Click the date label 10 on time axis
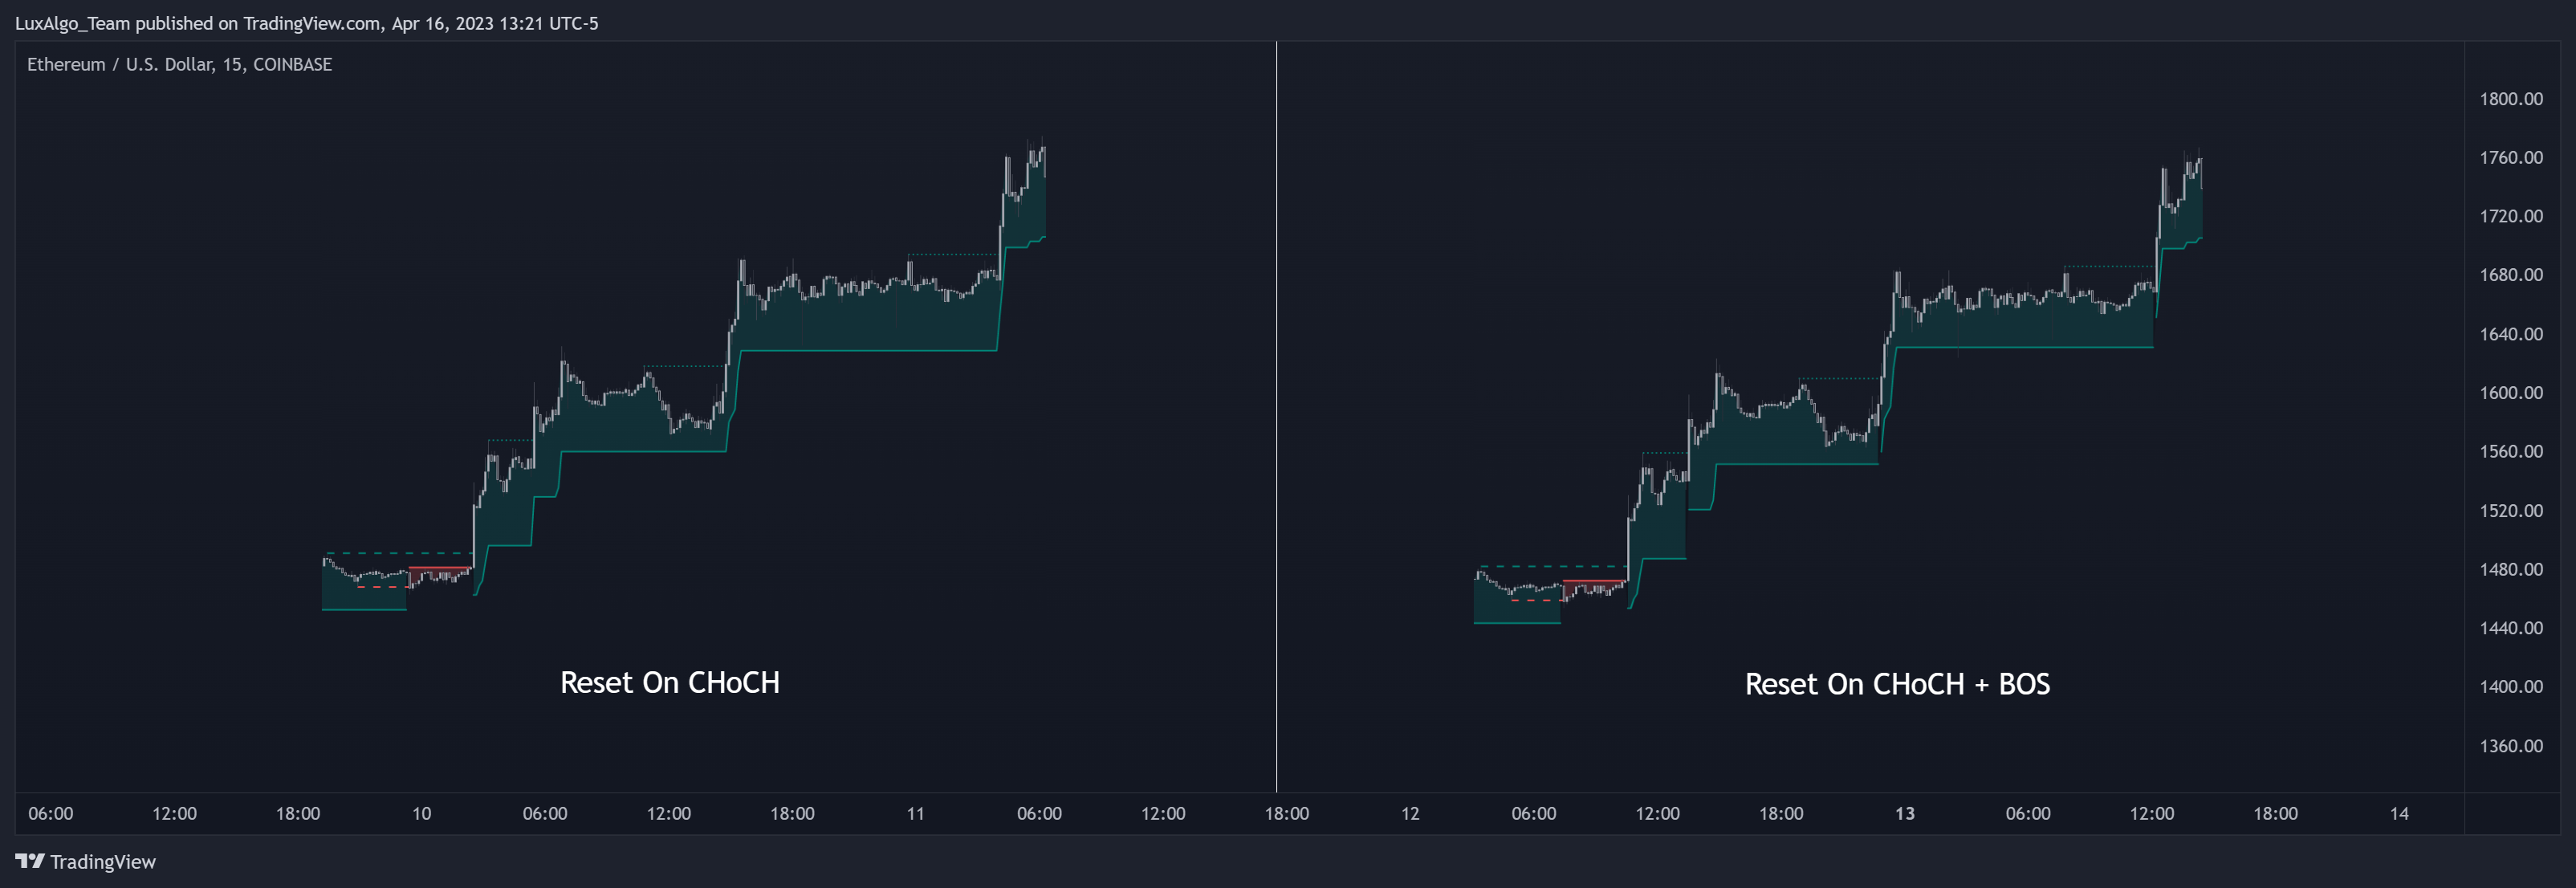Image resolution: width=2576 pixels, height=888 pixels. coord(421,814)
